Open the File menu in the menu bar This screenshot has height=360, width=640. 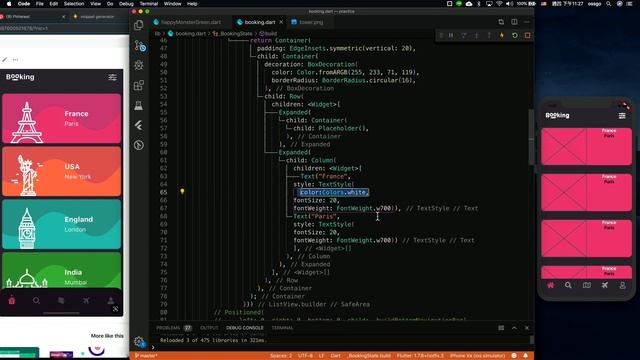[x=40, y=4]
